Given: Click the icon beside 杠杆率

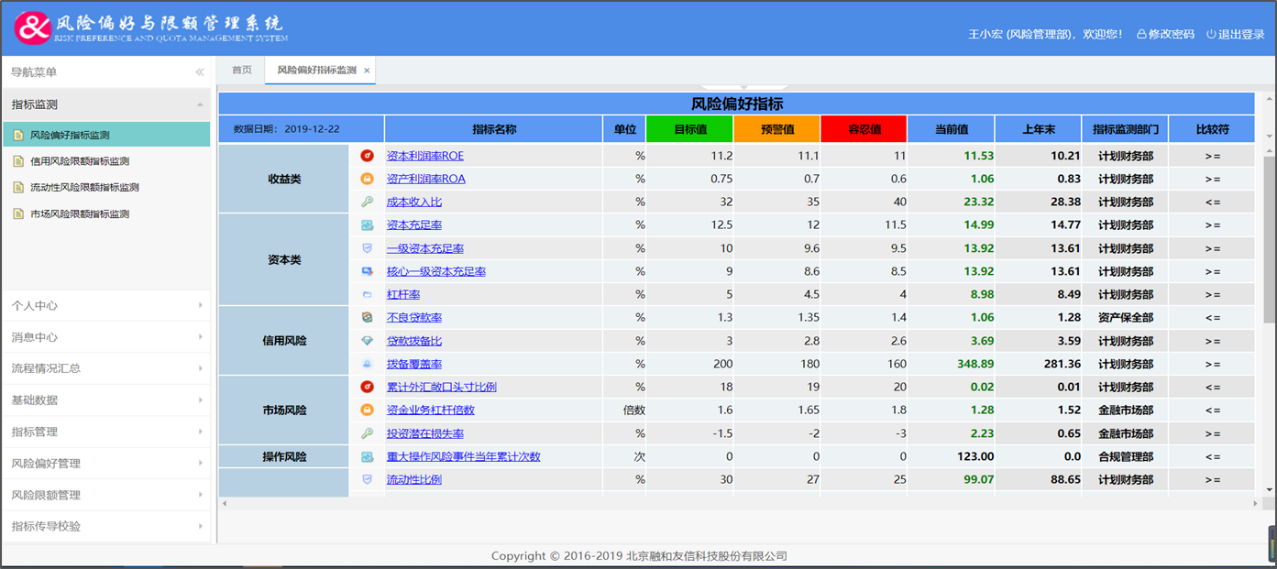Looking at the screenshot, I should pyautogui.click(x=367, y=294).
